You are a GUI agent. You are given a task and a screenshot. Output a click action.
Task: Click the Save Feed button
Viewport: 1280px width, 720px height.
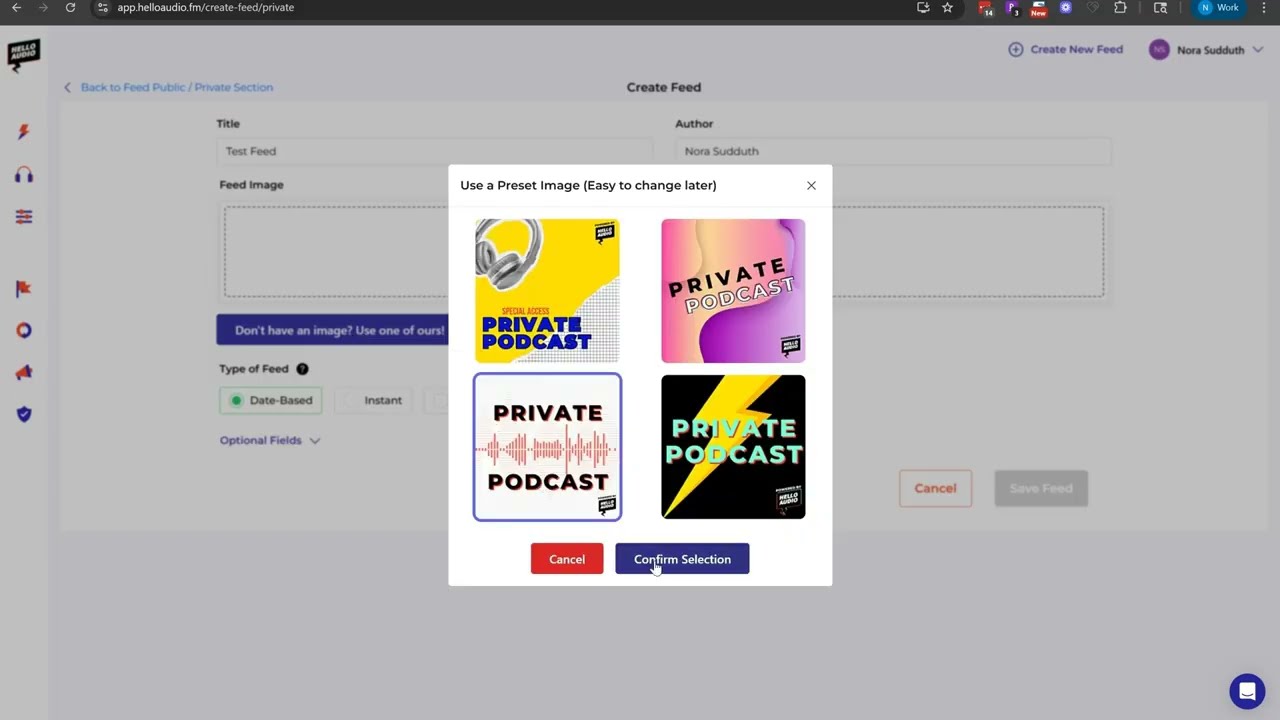click(x=1041, y=488)
